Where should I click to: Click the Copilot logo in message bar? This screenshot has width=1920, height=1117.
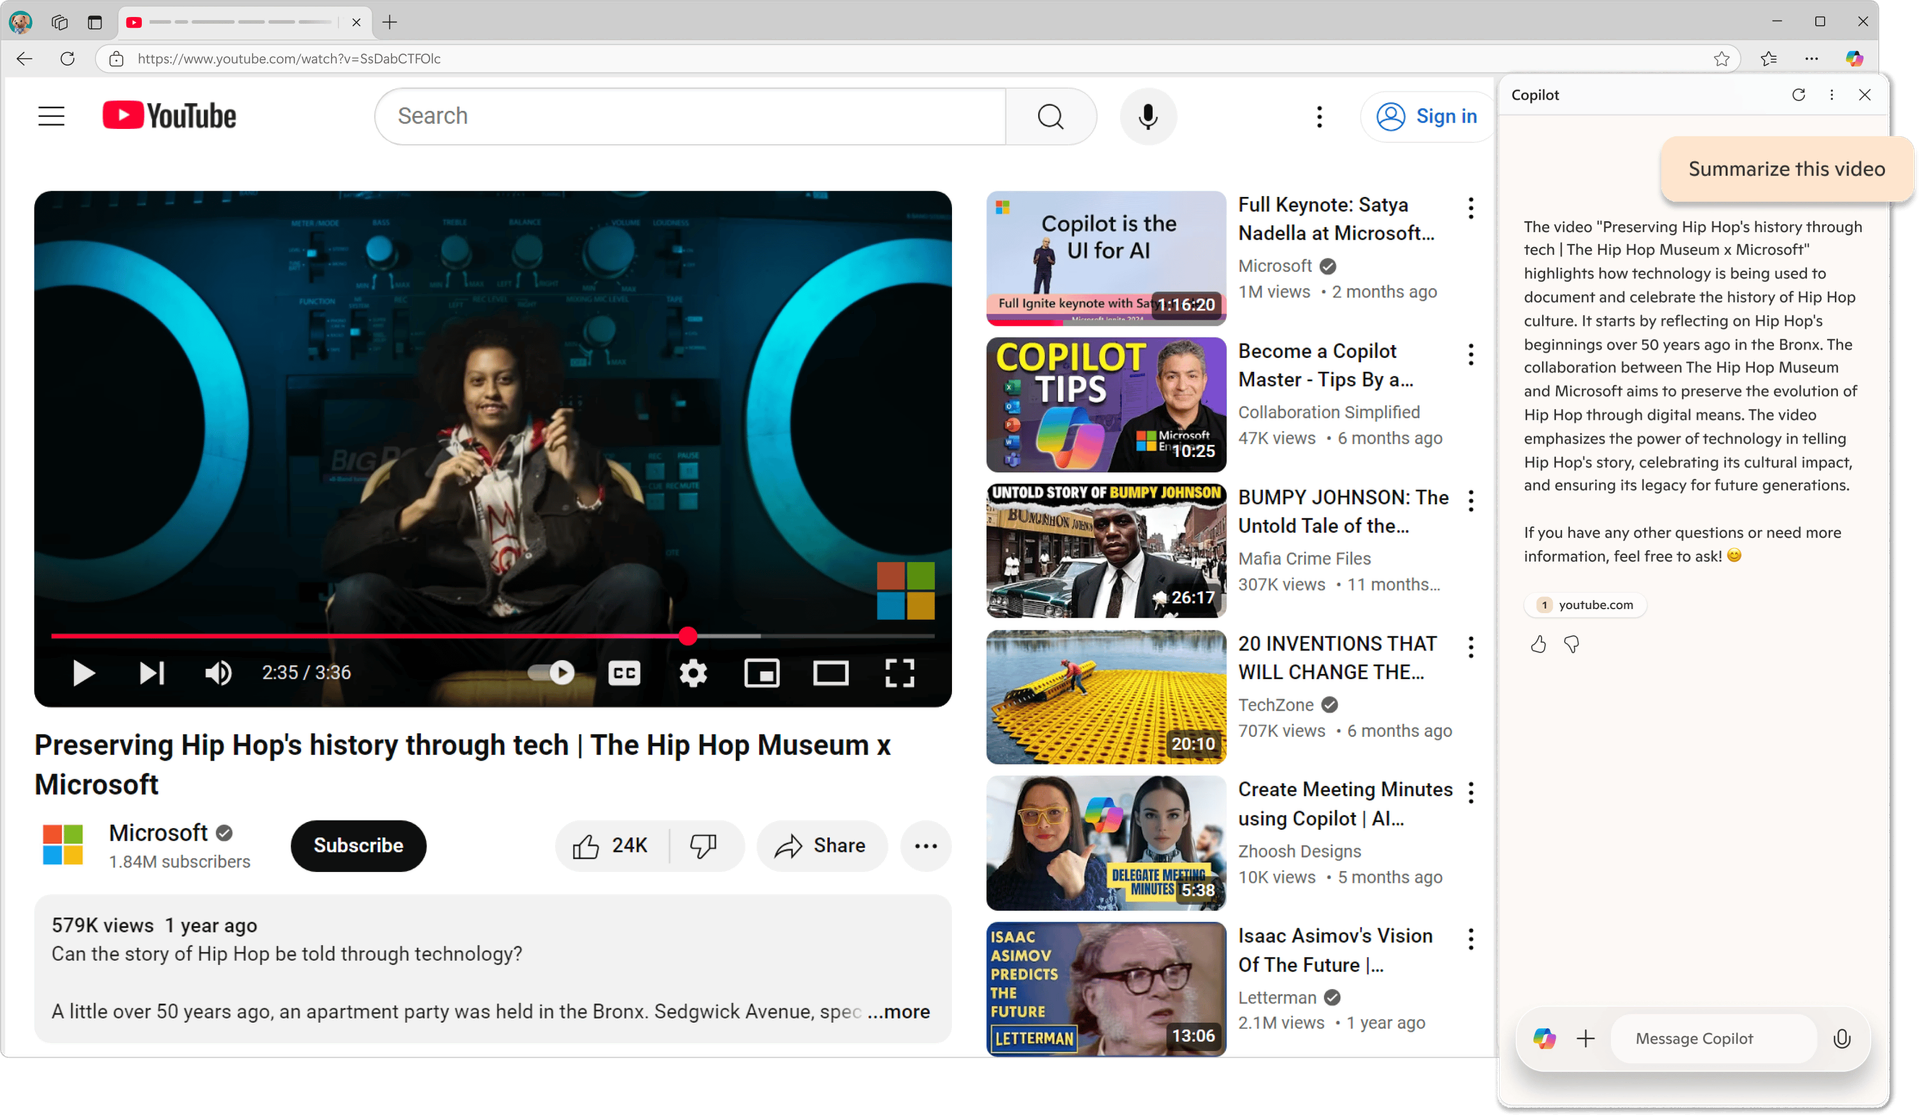pyautogui.click(x=1545, y=1039)
